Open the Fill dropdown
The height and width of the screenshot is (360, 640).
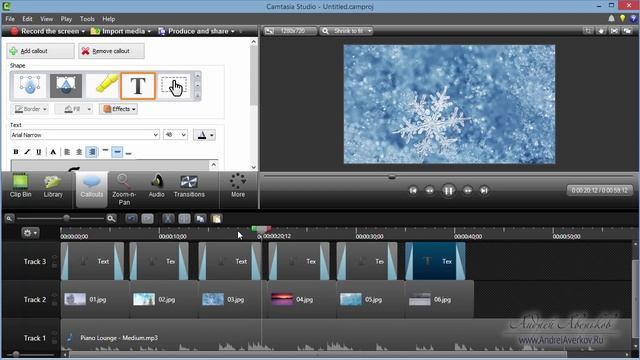click(73, 109)
